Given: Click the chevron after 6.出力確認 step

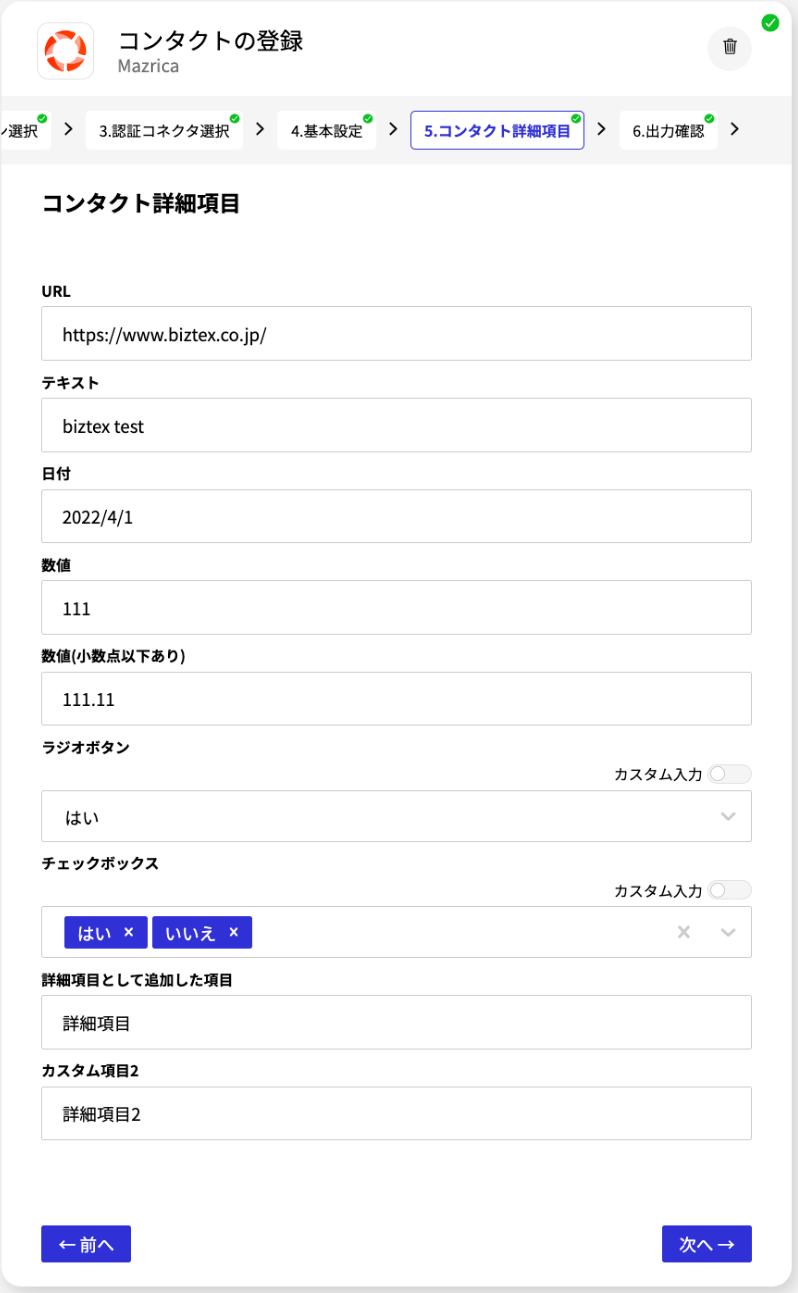Looking at the screenshot, I should 735,129.
